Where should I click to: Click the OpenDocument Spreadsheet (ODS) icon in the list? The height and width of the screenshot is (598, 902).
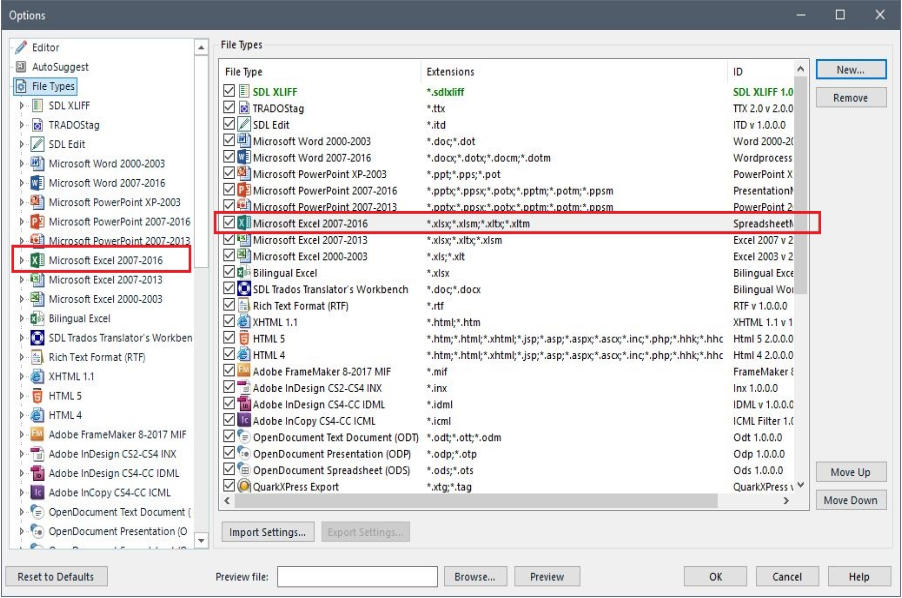point(244,470)
